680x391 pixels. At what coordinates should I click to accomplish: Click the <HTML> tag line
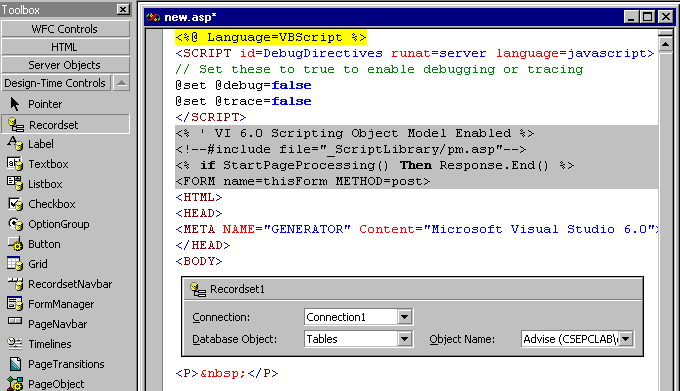coord(199,197)
